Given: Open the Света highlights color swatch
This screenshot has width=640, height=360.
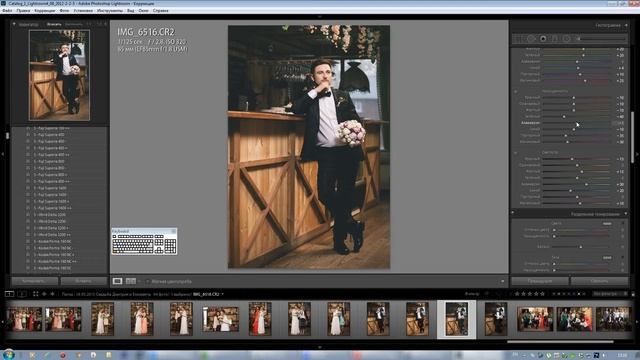Looking at the screenshot, I should click(x=607, y=224).
